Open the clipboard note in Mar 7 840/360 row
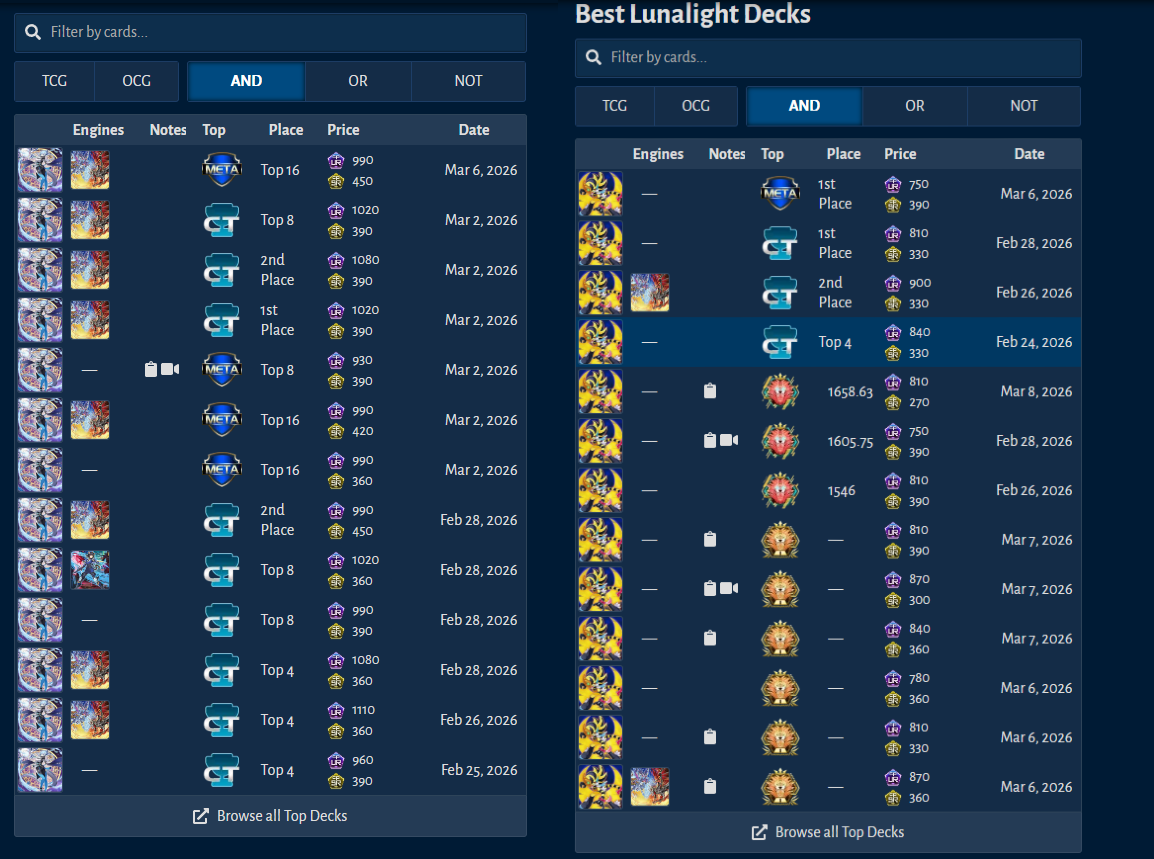 709,638
